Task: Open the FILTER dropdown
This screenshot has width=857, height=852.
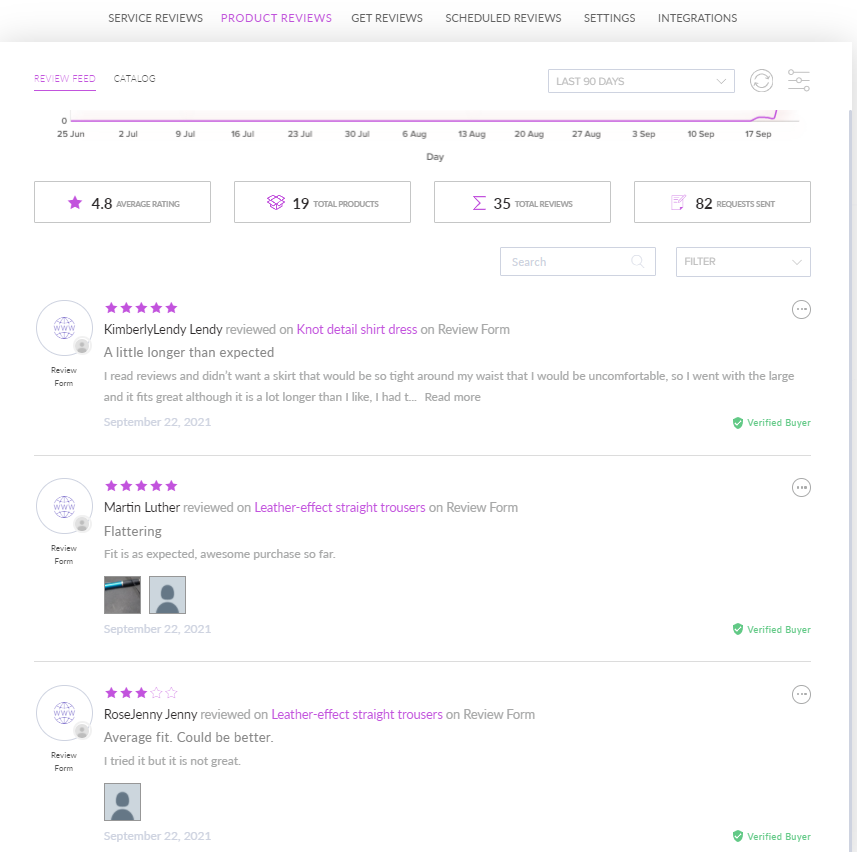Action: 743,262
